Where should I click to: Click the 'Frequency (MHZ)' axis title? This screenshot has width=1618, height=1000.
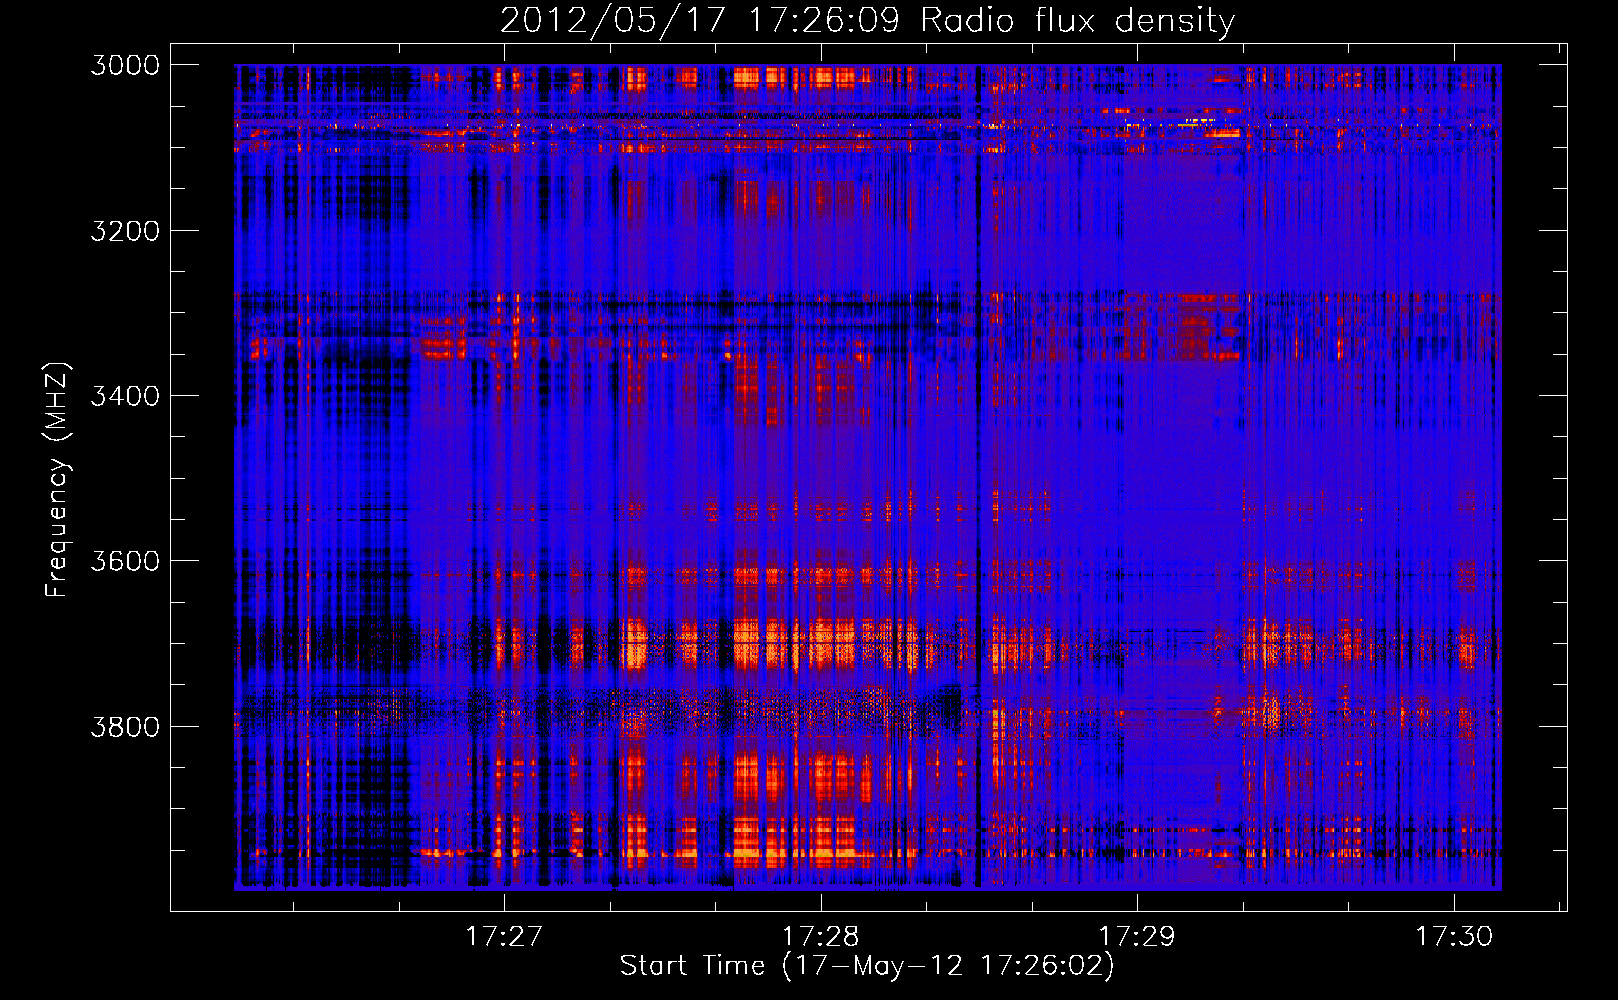point(57,480)
